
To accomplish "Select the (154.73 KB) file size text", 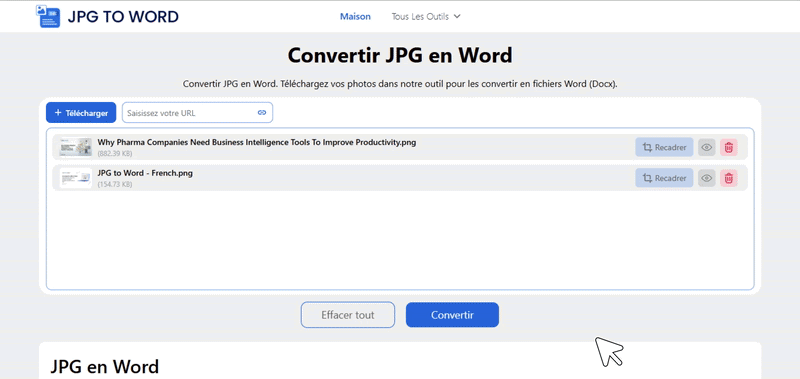I will point(115,184).
